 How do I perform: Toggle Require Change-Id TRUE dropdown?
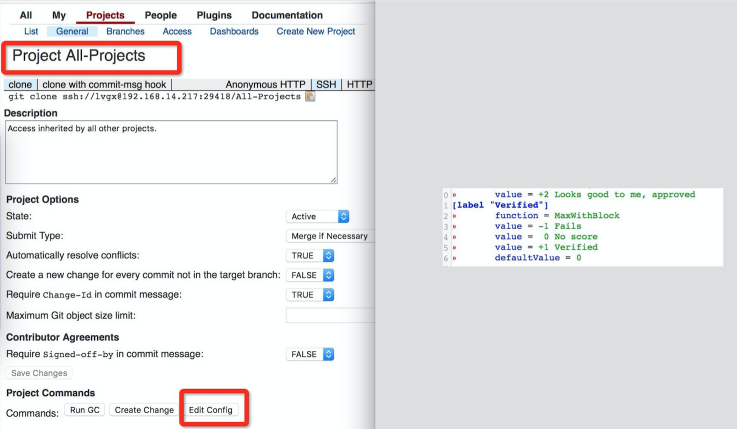coord(310,295)
